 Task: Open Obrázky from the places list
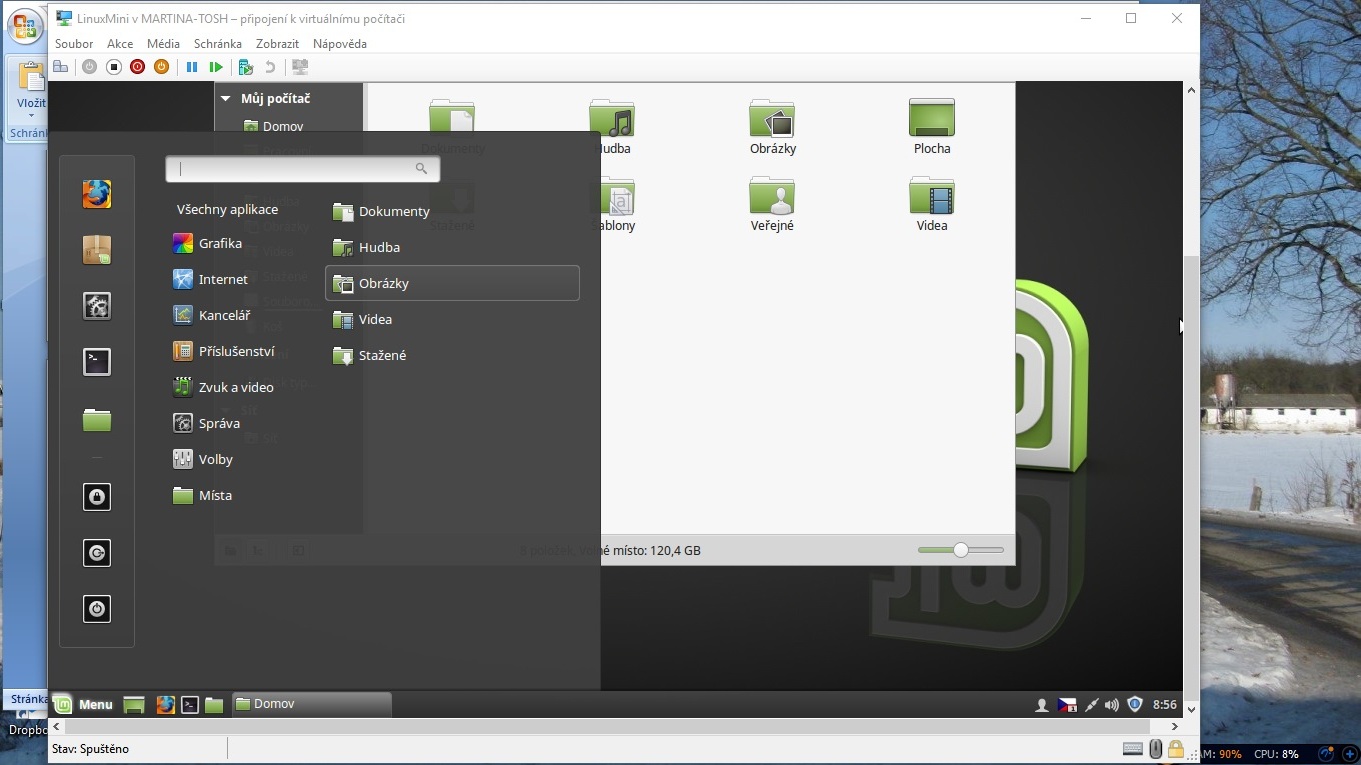453,283
